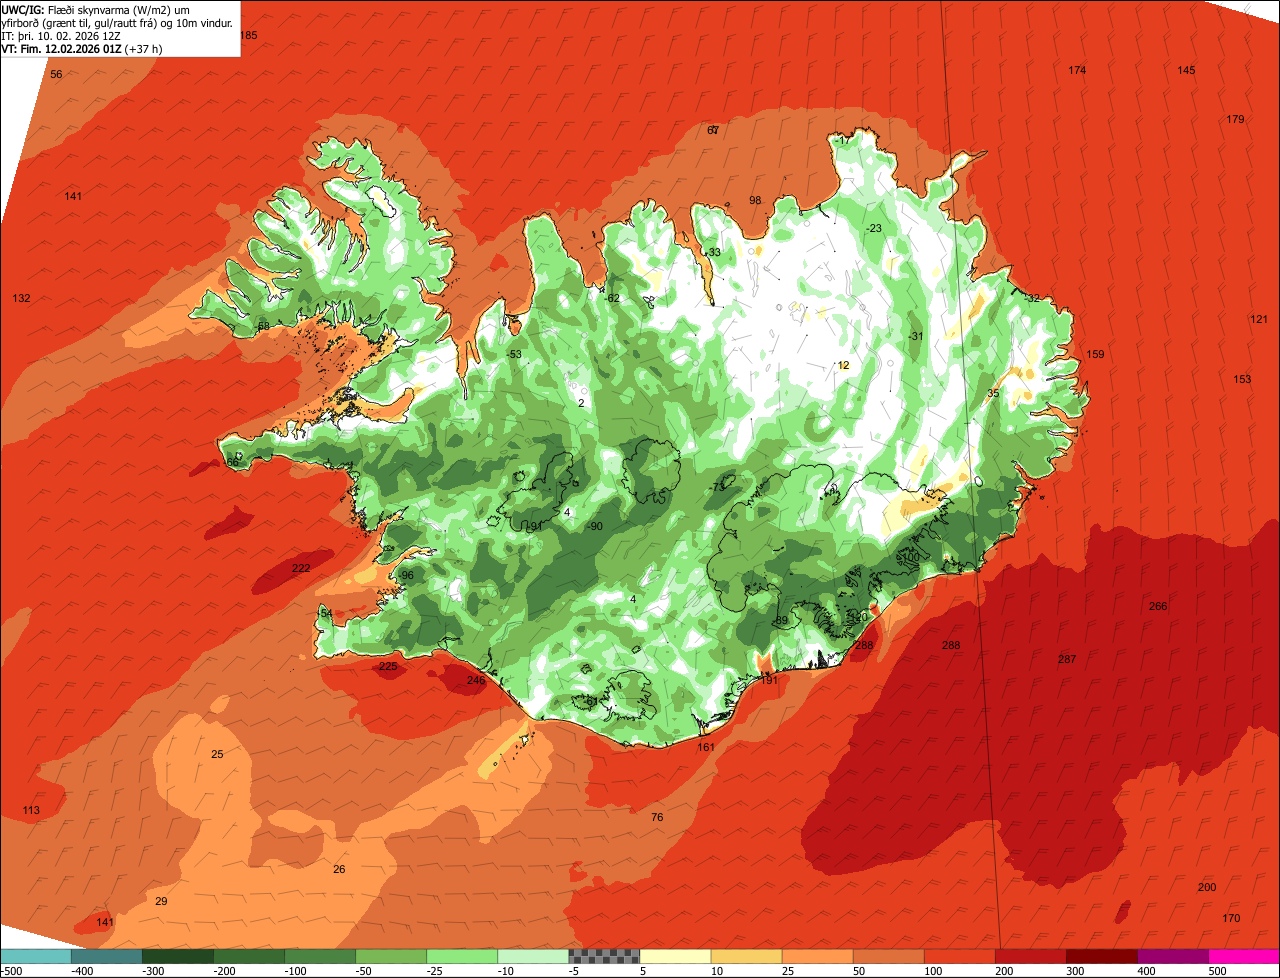Click the magenta legend swatch between 400 and 500
The height and width of the screenshot is (978, 1280).
click(x=1172, y=956)
